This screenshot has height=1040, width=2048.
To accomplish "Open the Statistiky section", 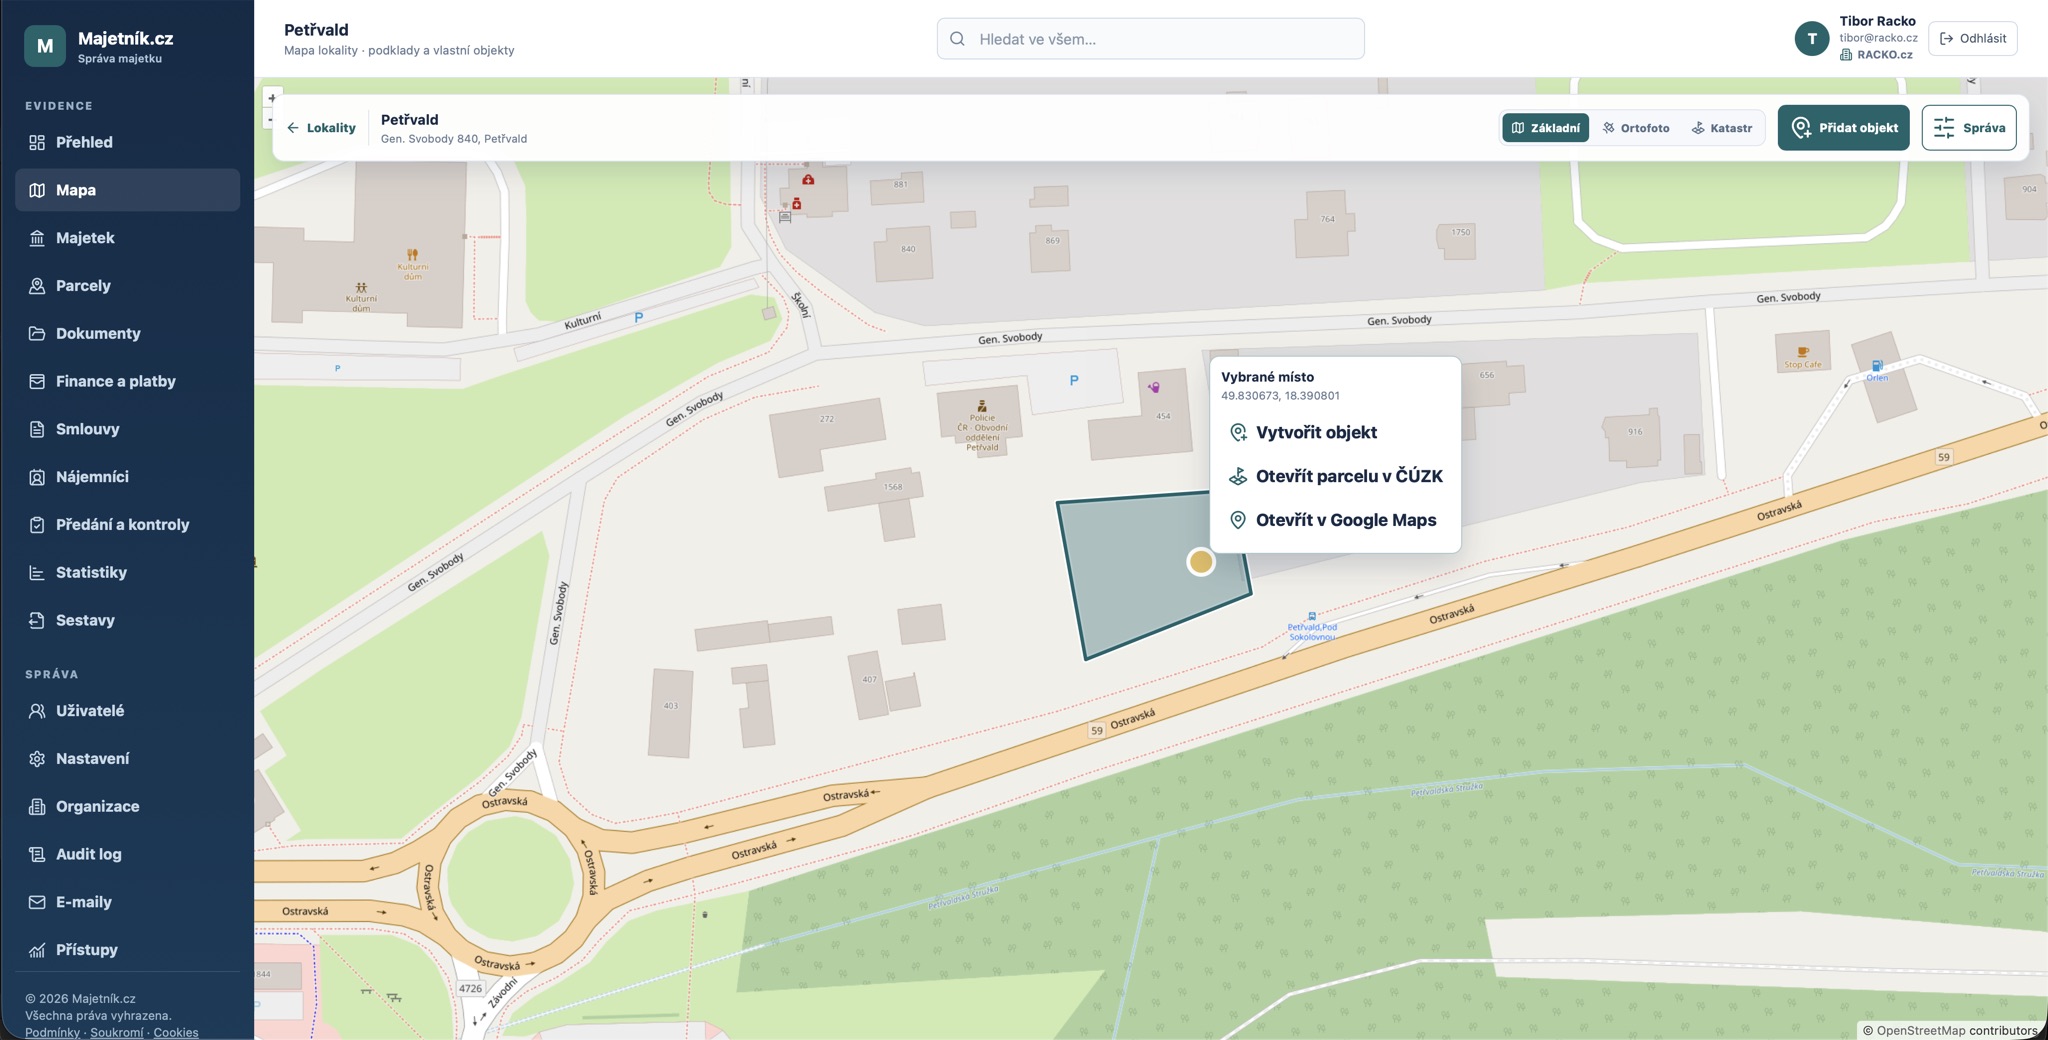I will click(127, 572).
